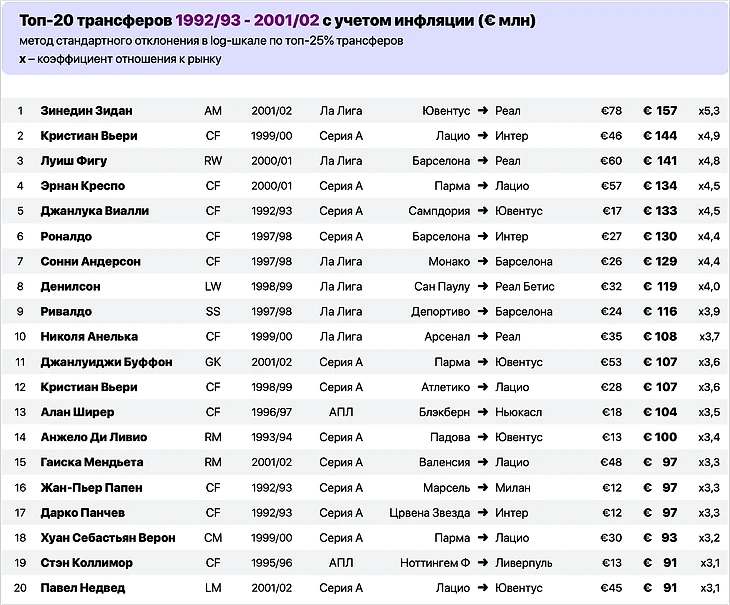Select the original fee €60
The image size is (730, 605).
[611, 161]
